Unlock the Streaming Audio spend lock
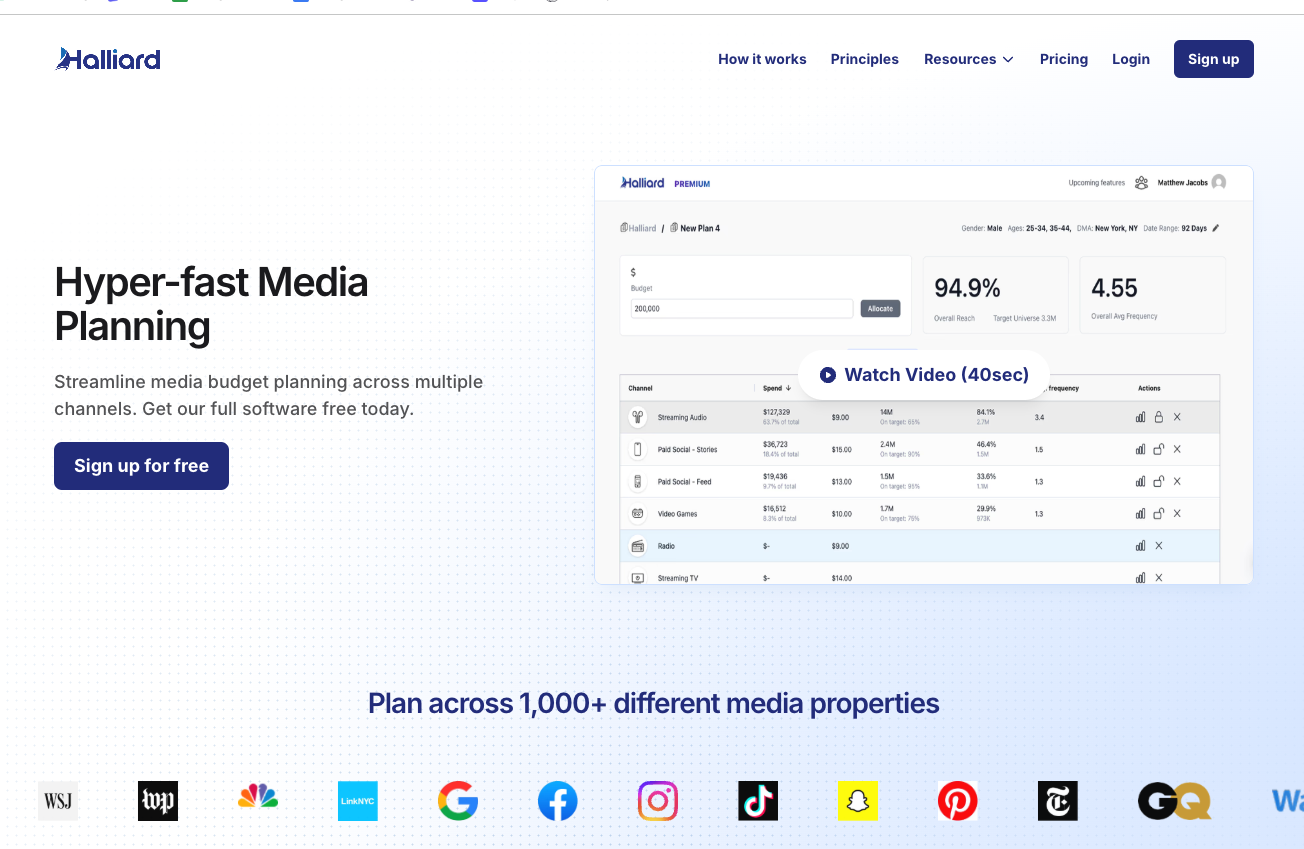 click(x=1159, y=417)
